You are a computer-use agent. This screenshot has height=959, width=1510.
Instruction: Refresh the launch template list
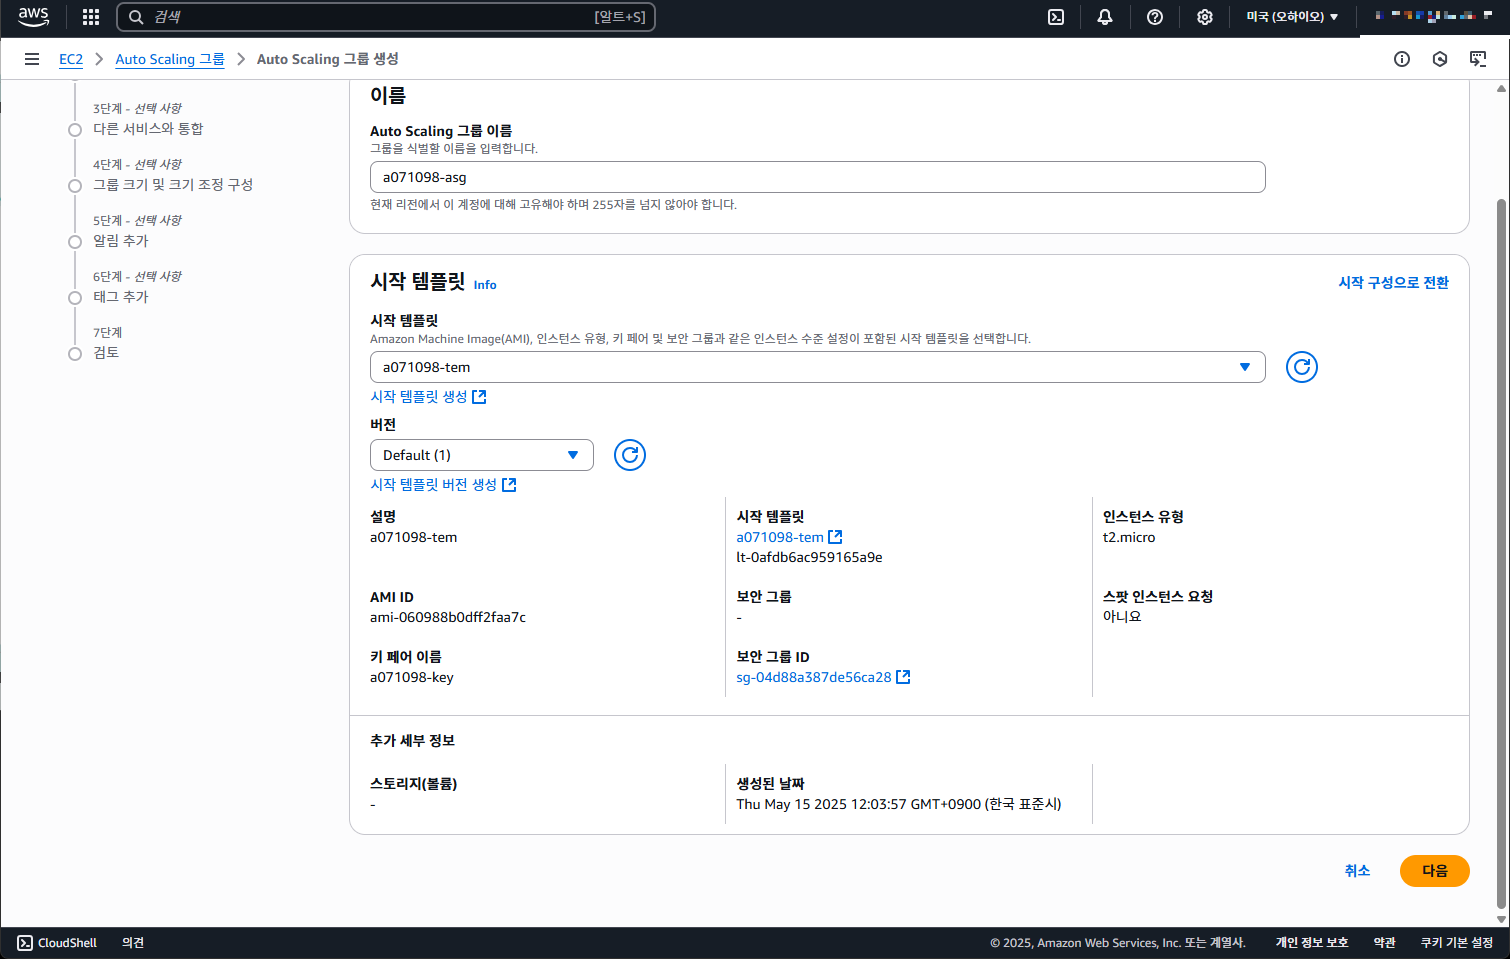1301,367
